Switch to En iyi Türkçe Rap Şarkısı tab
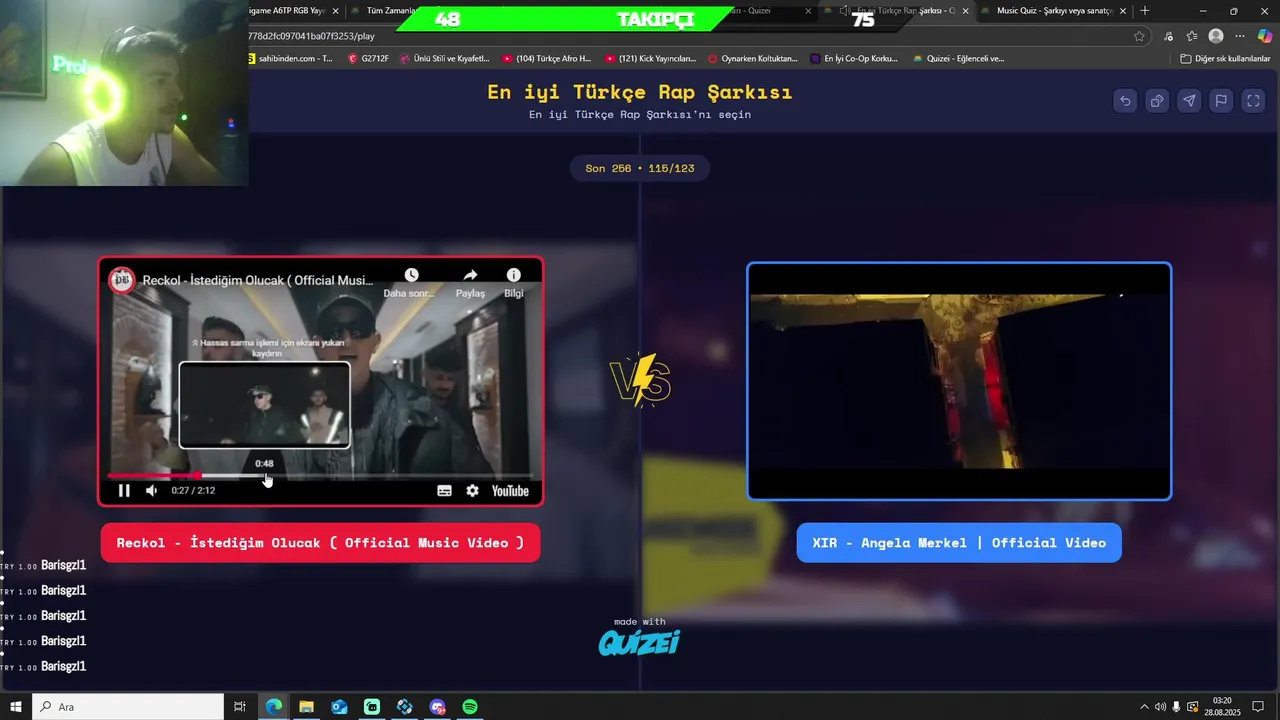Screen dimensions: 1280x720 pyautogui.click(x=898, y=11)
